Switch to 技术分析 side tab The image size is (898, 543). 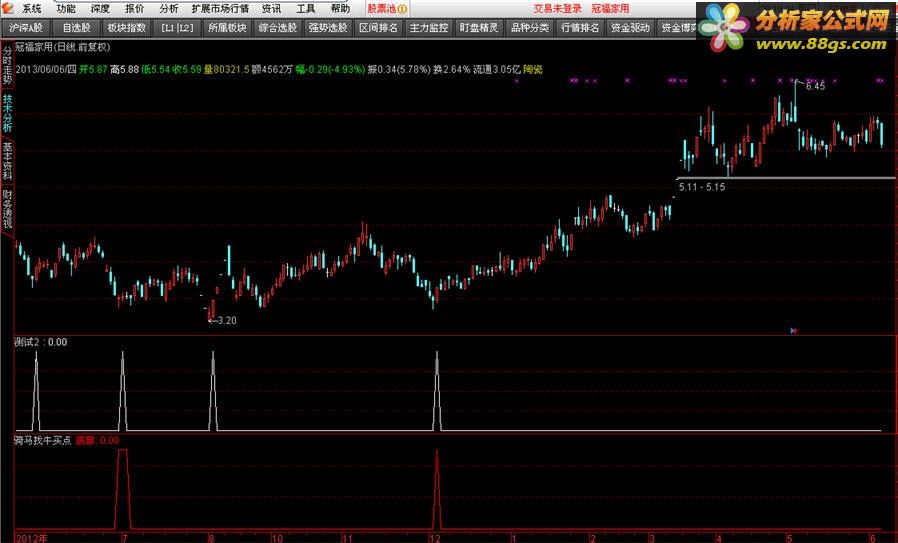pos(7,113)
